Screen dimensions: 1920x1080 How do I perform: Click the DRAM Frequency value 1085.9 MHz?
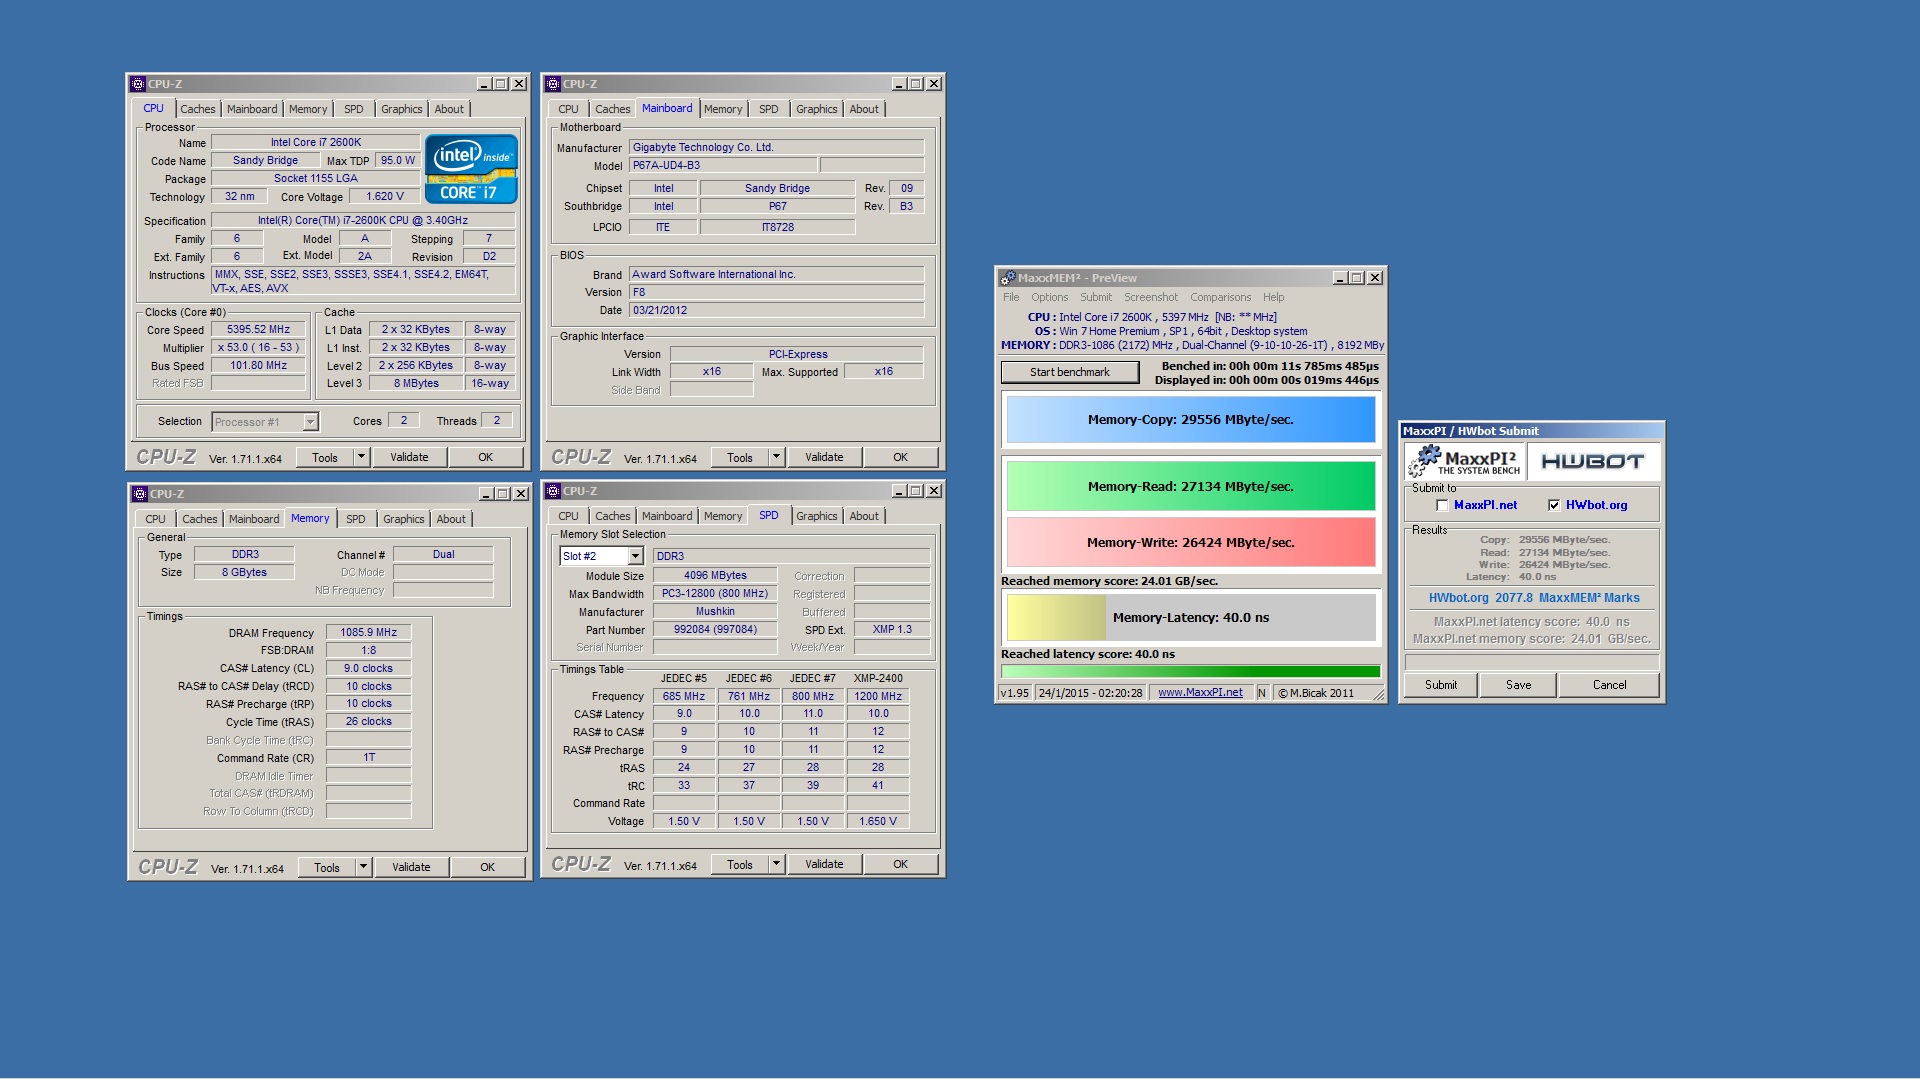[x=368, y=633]
